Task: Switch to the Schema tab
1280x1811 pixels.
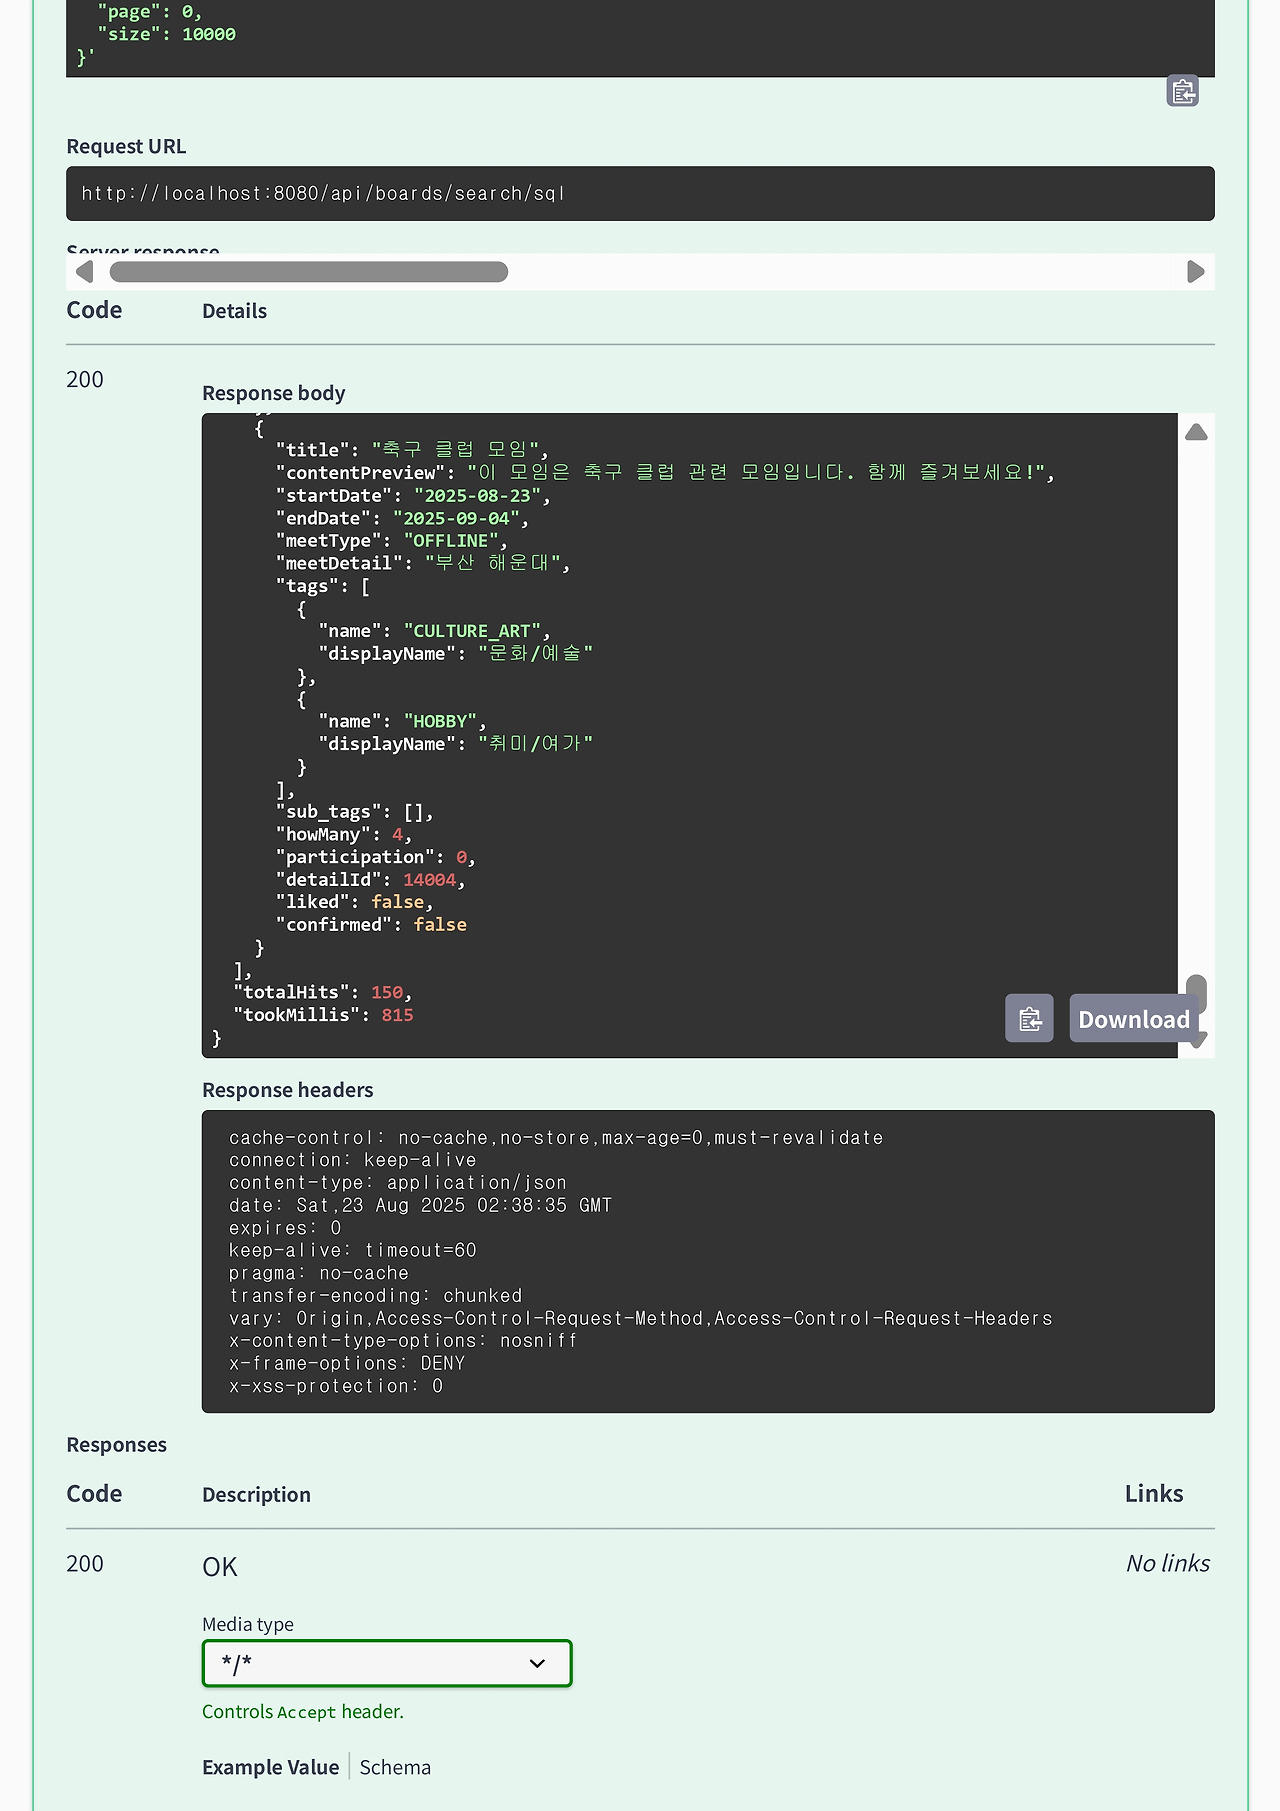Action: pyautogui.click(x=395, y=1767)
